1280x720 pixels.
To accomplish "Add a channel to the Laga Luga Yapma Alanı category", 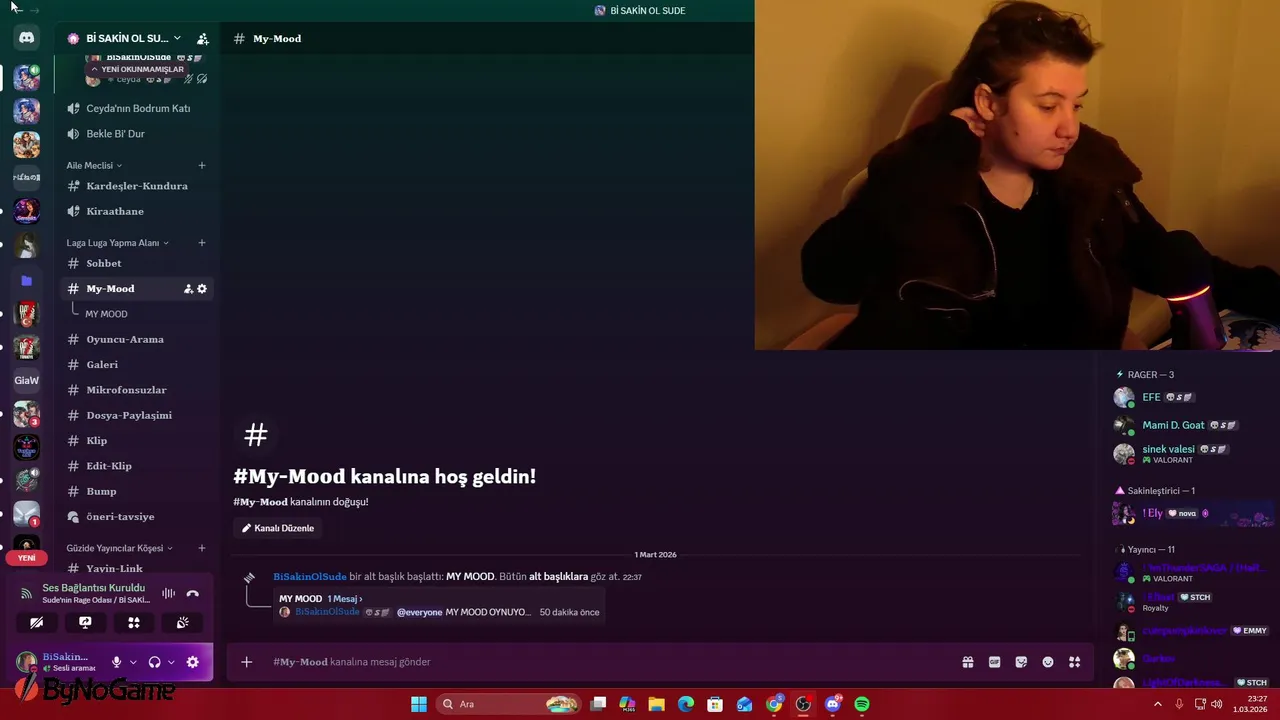I will [x=202, y=243].
